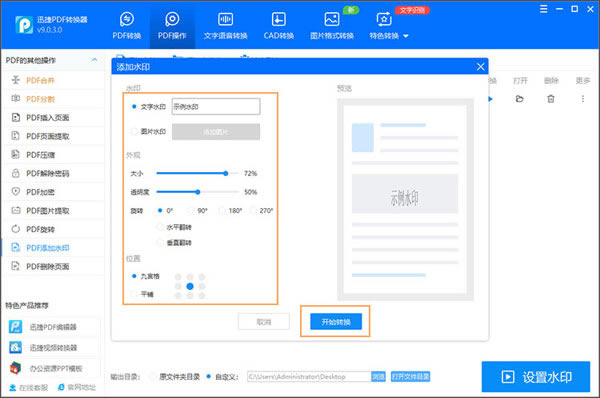The height and width of the screenshot is (398, 600).
Task: Click the disabled 添加图片 button
Action: (x=216, y=132)
